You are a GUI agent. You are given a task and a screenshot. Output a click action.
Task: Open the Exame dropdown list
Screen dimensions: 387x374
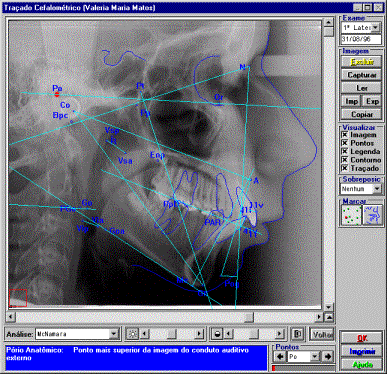point(376,28)
